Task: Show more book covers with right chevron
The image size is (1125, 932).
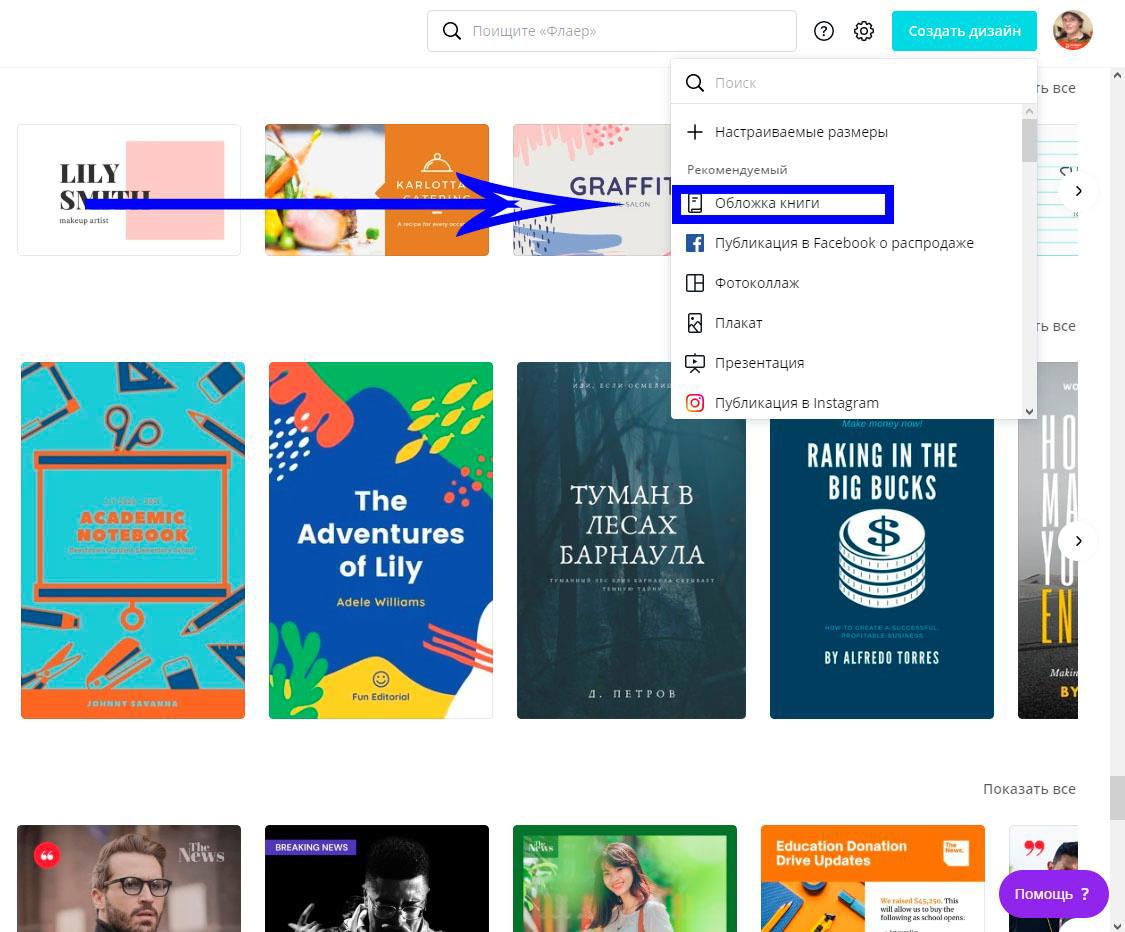Action: pyautogui.click(x=1078, y=541)
